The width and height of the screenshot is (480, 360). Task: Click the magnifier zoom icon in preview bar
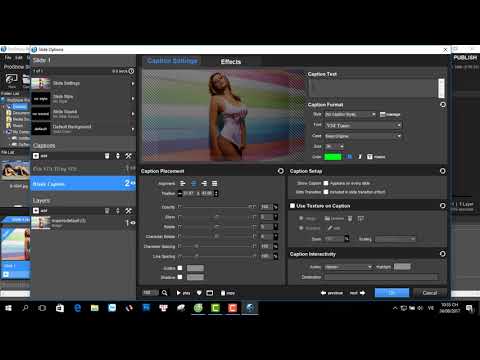point(164,293)
